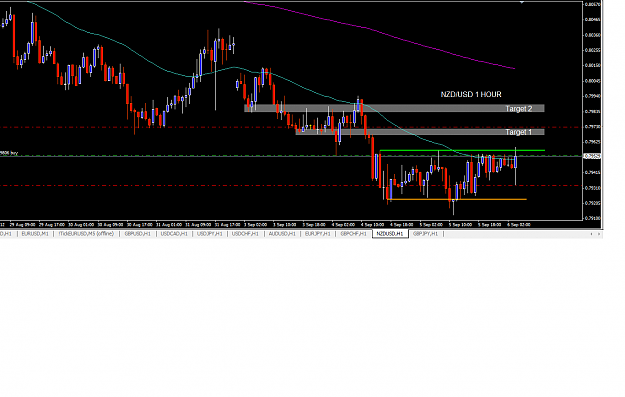Click tab-bar right scroll arrow

[x=599, y=234]
